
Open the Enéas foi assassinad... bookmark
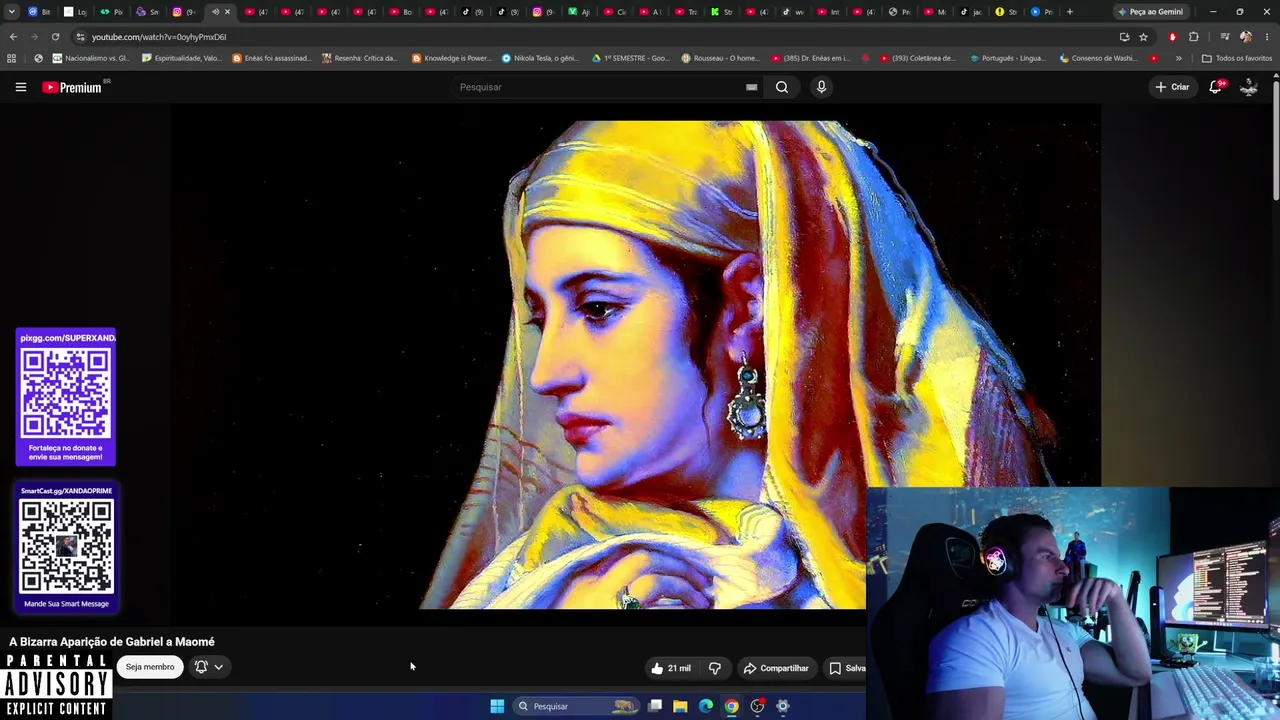click(x=272, y=58)
